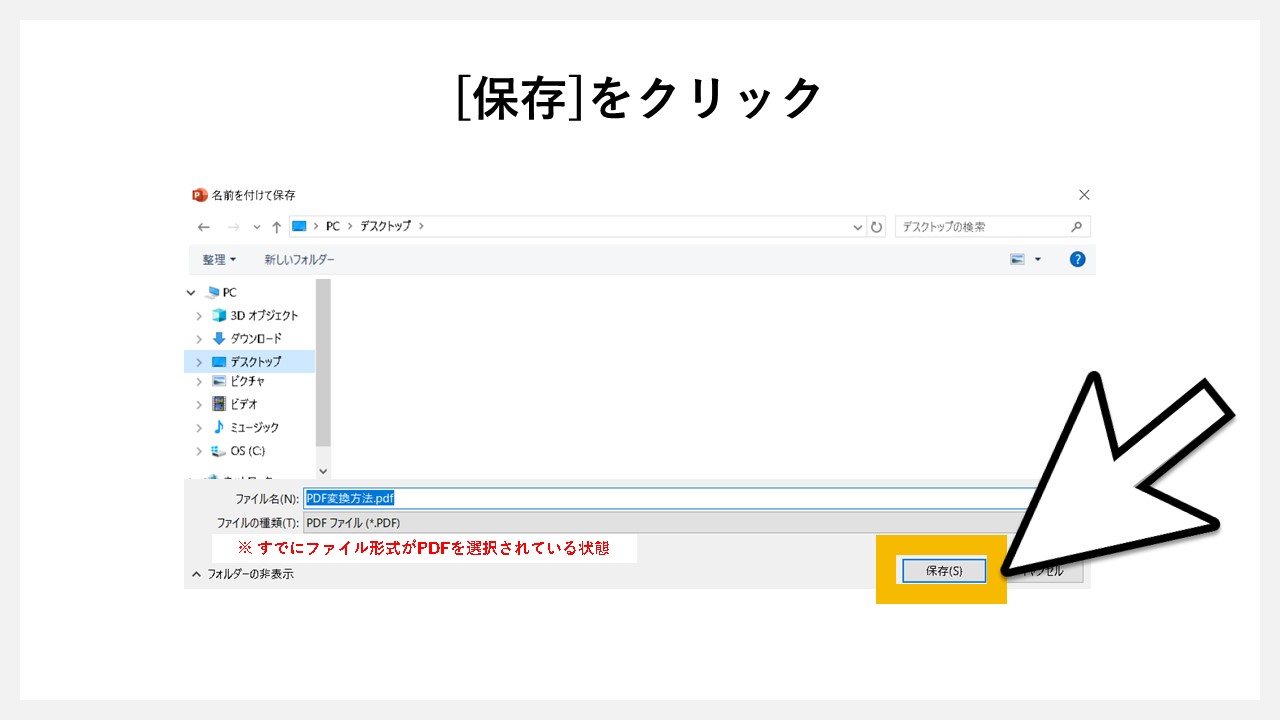
Task: Refresh the folder view with the refresh icon
Action: [x=877, y=226]
